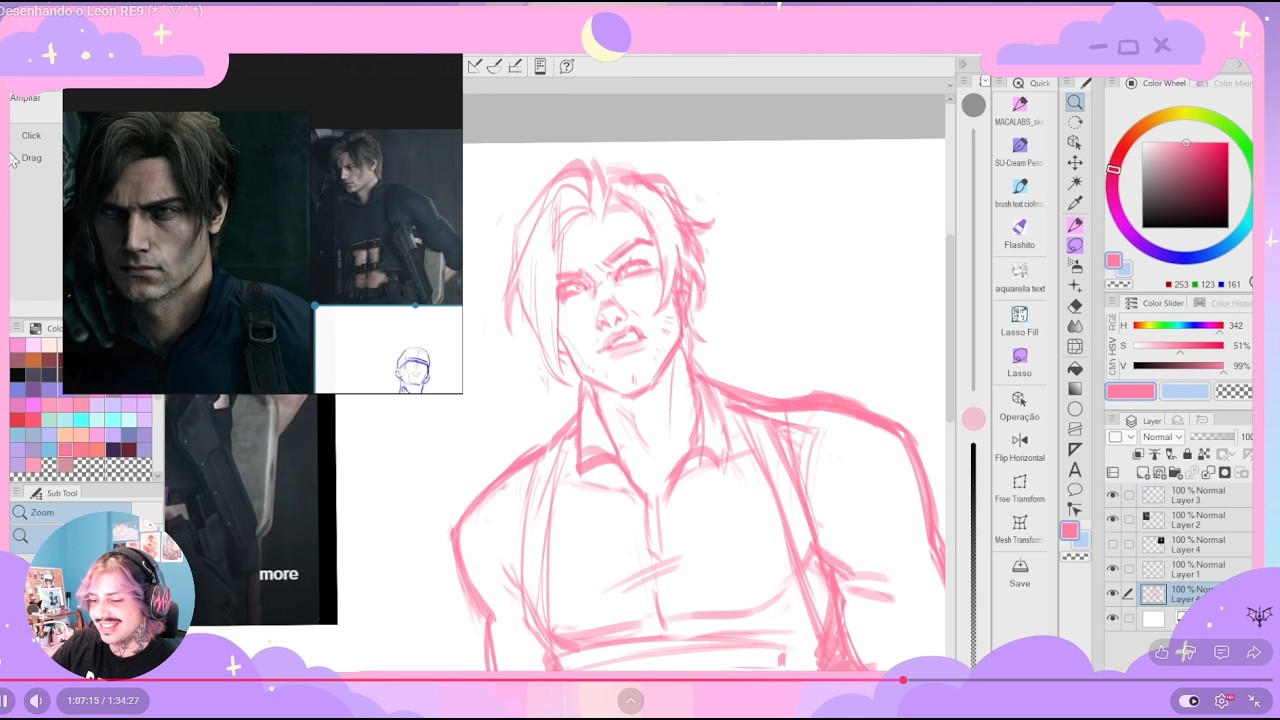This screenshot has height=720, width=1280.
Task: Click Free Transform in Quick Access
Action: (x=1019, y=488)
